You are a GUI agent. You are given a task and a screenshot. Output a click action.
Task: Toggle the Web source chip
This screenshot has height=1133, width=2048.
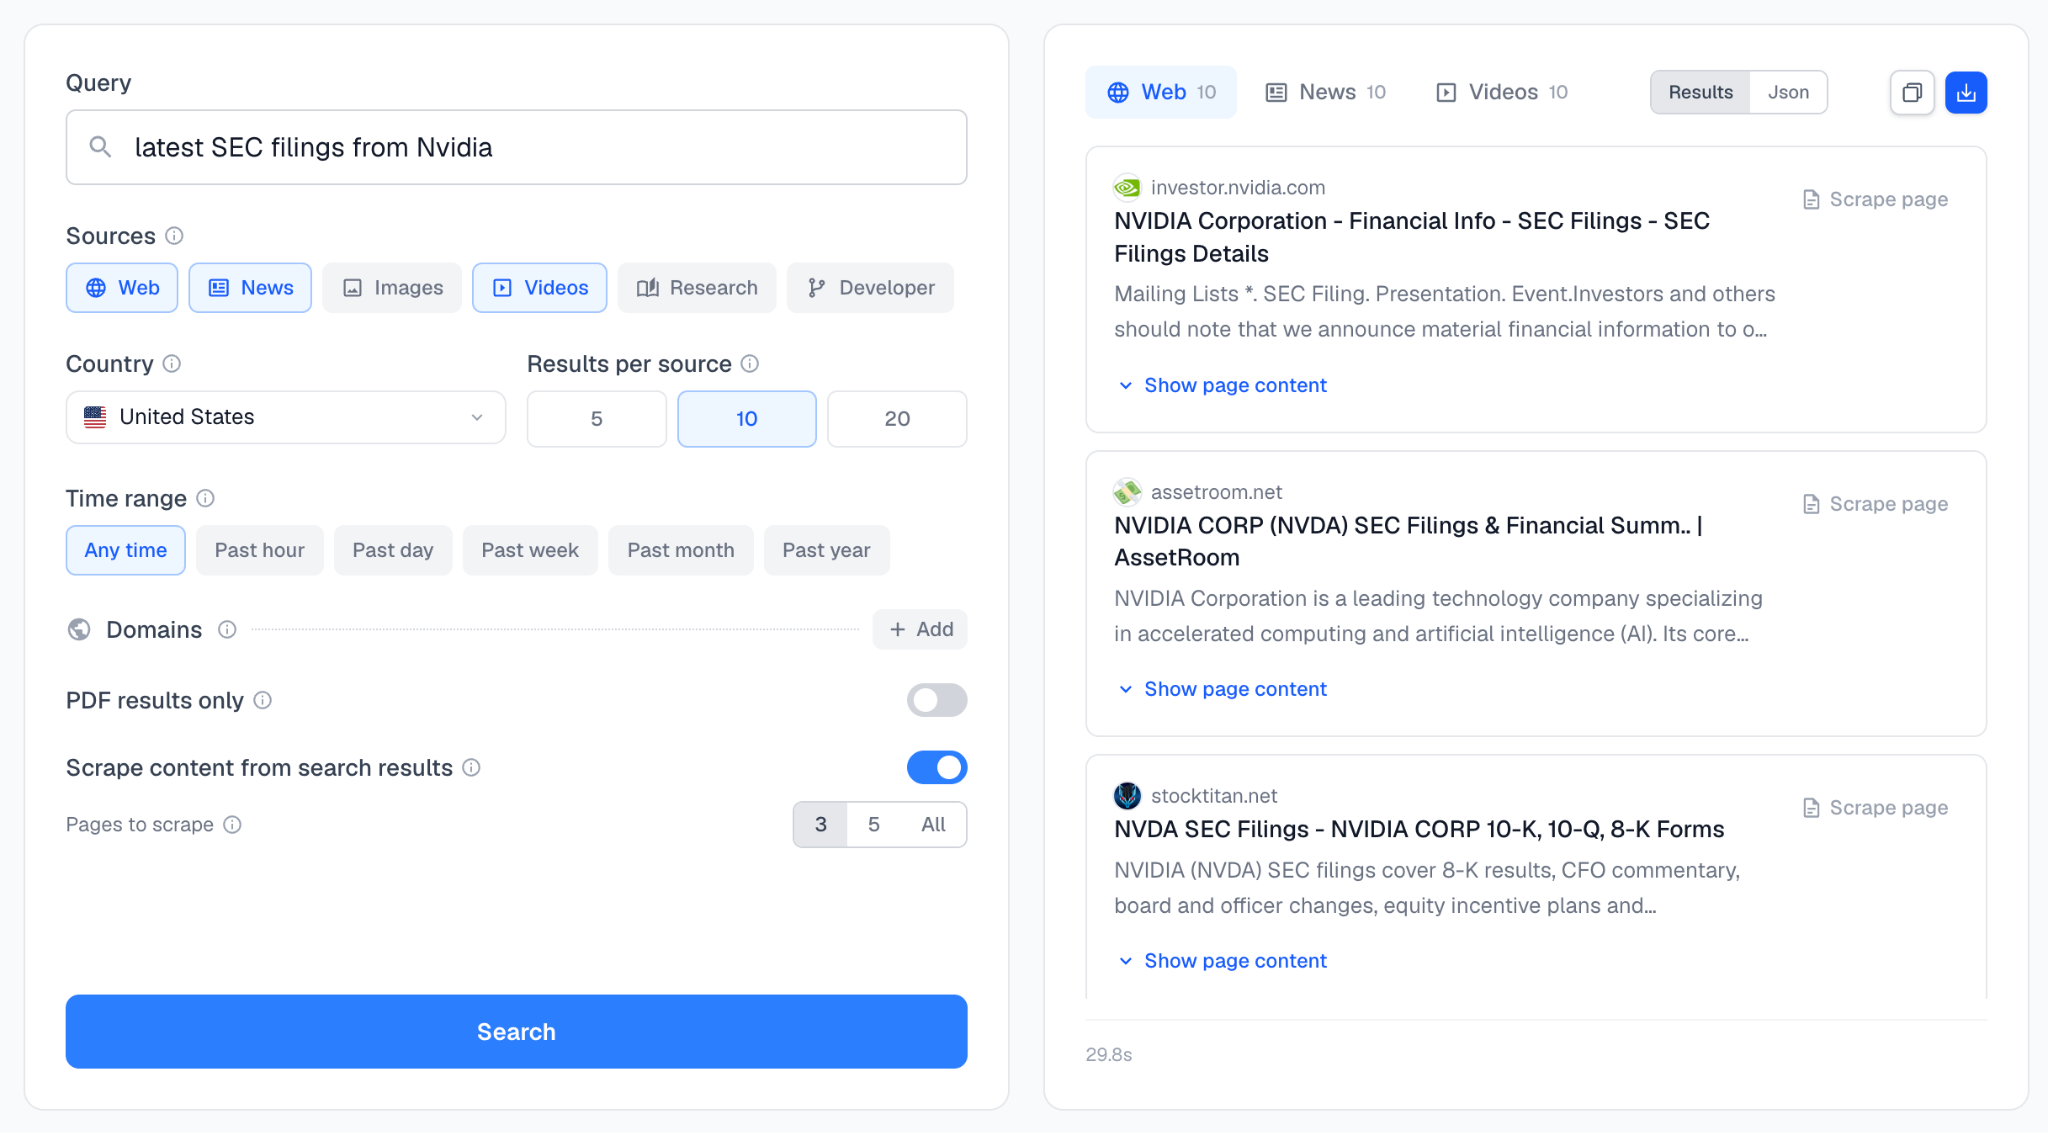click(x=122, y=288)
